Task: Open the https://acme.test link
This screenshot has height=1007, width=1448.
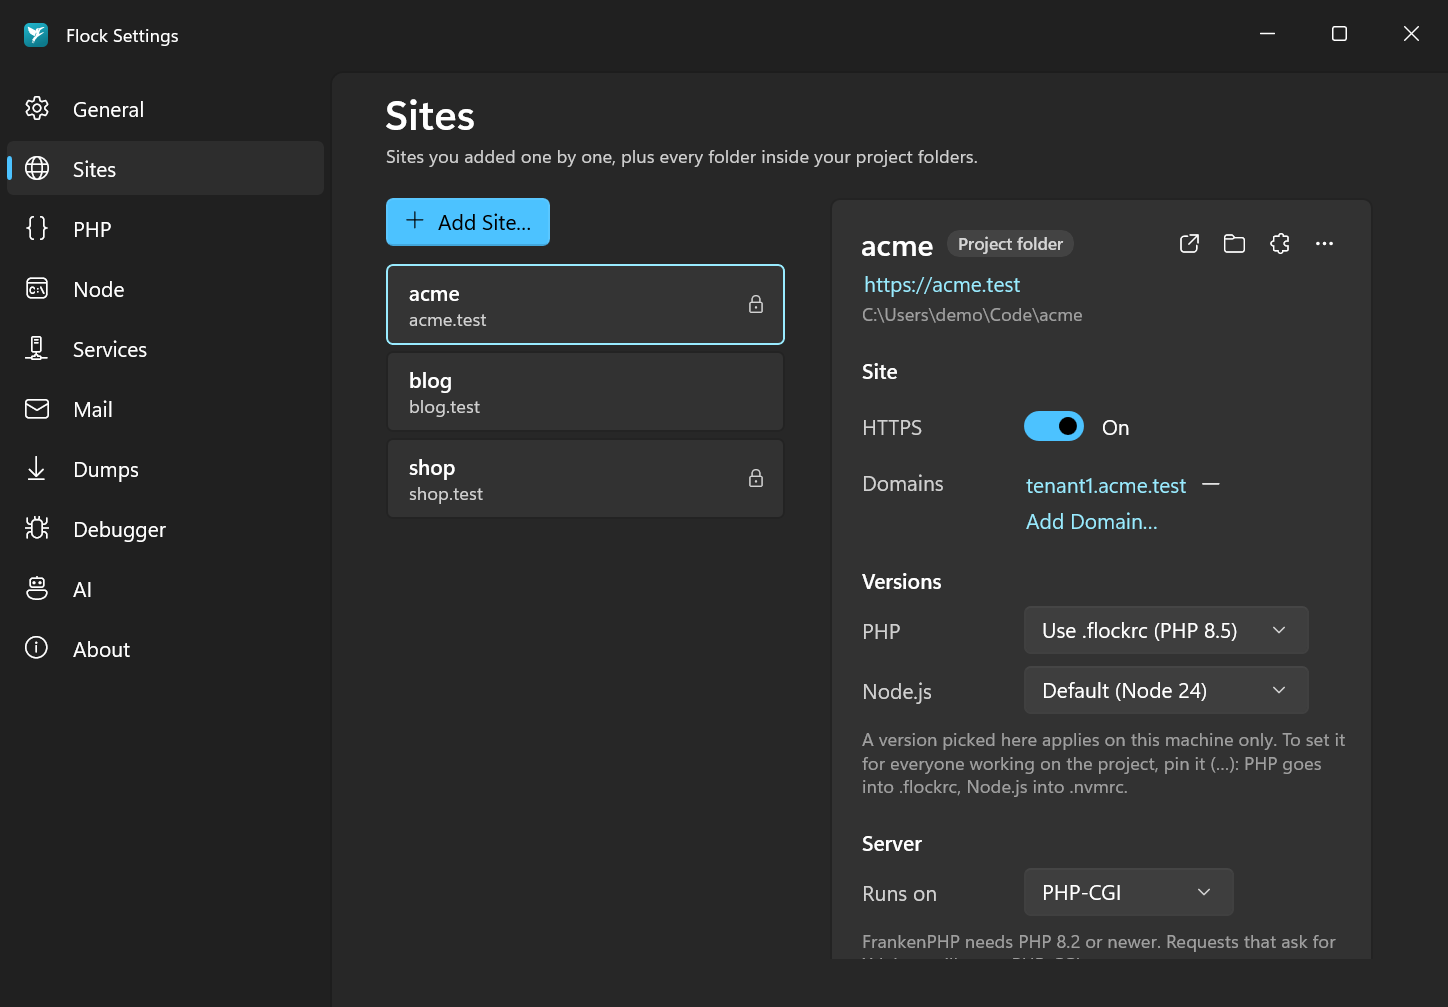Action: (942, 285)
